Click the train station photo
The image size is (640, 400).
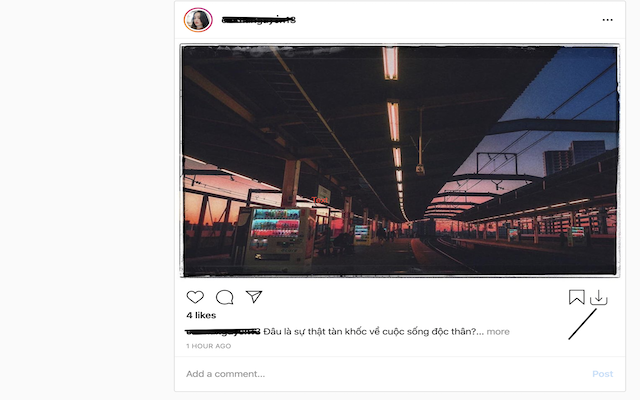(x=399, y=160)
